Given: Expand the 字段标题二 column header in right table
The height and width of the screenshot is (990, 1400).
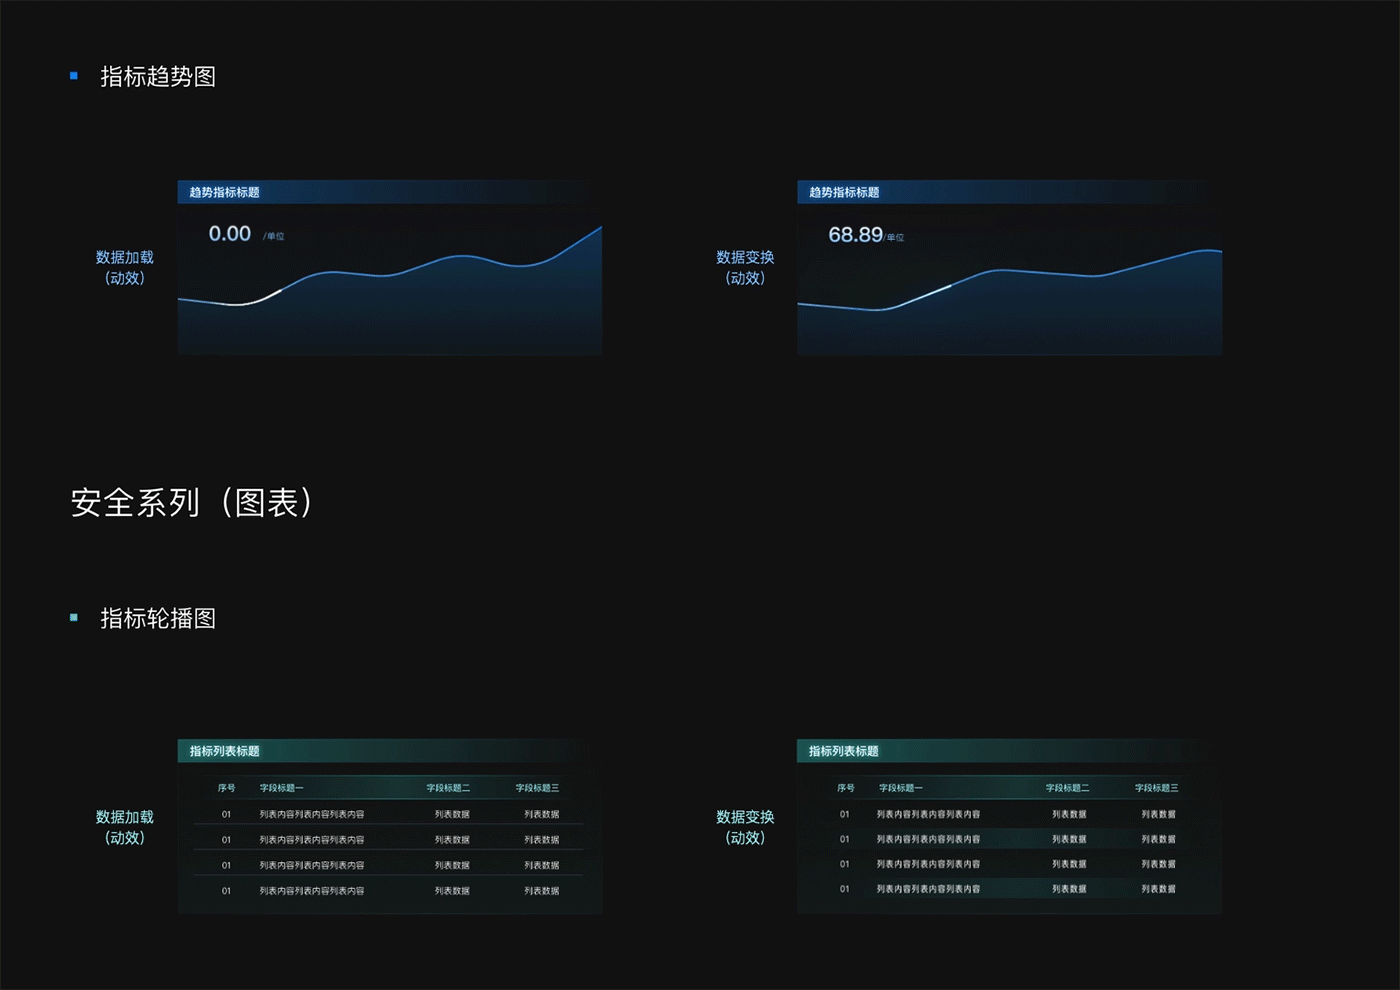Looking at the screenshot, I should coord(1070,787).
